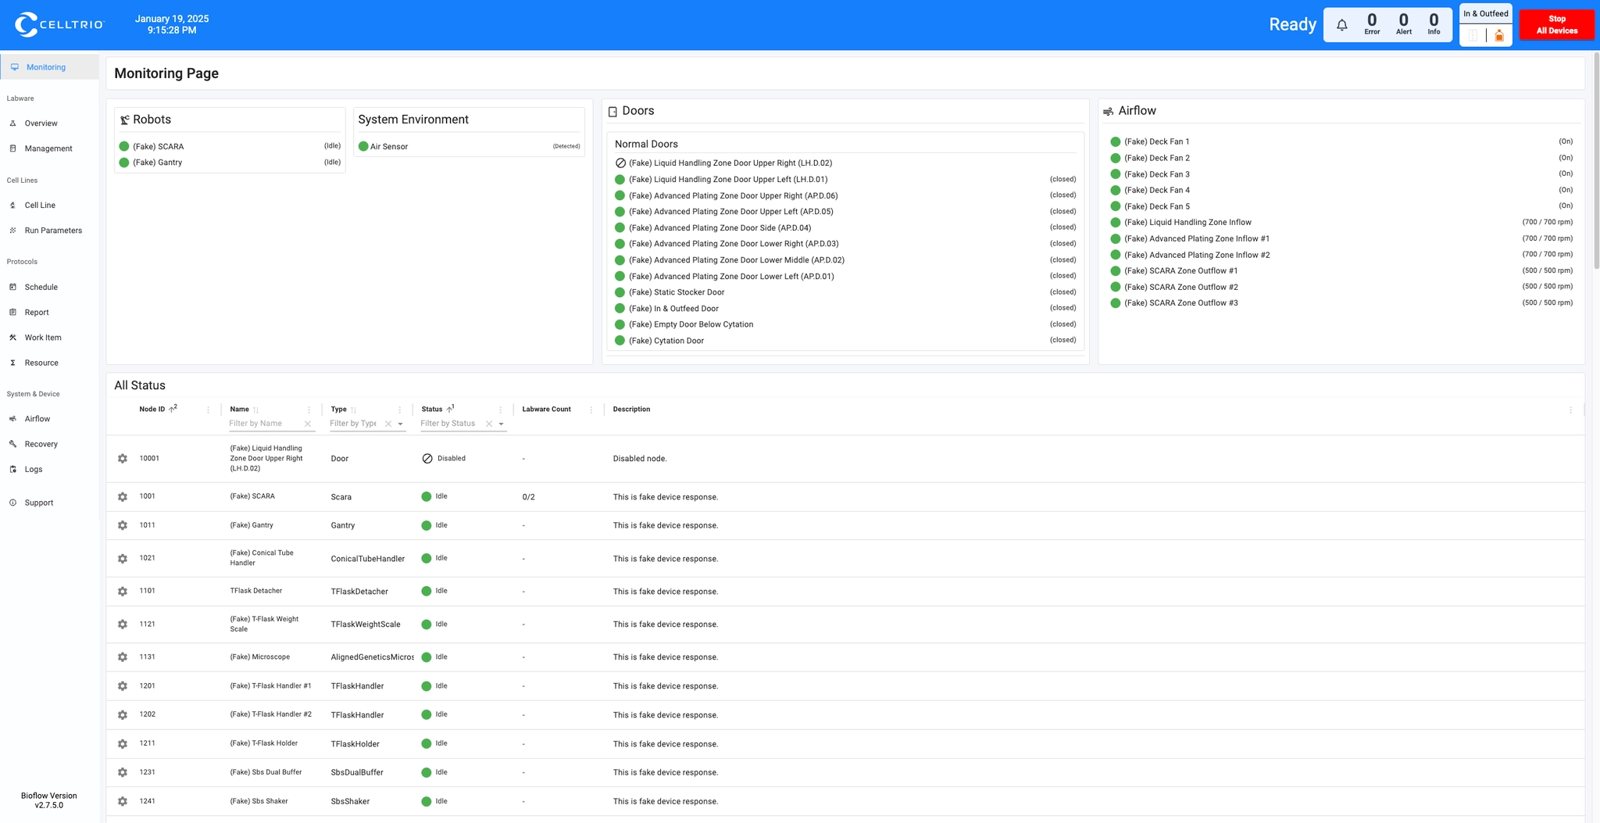Select the (Fake) Cytation Door entry
1600x823 pixels.
(666, 341)
